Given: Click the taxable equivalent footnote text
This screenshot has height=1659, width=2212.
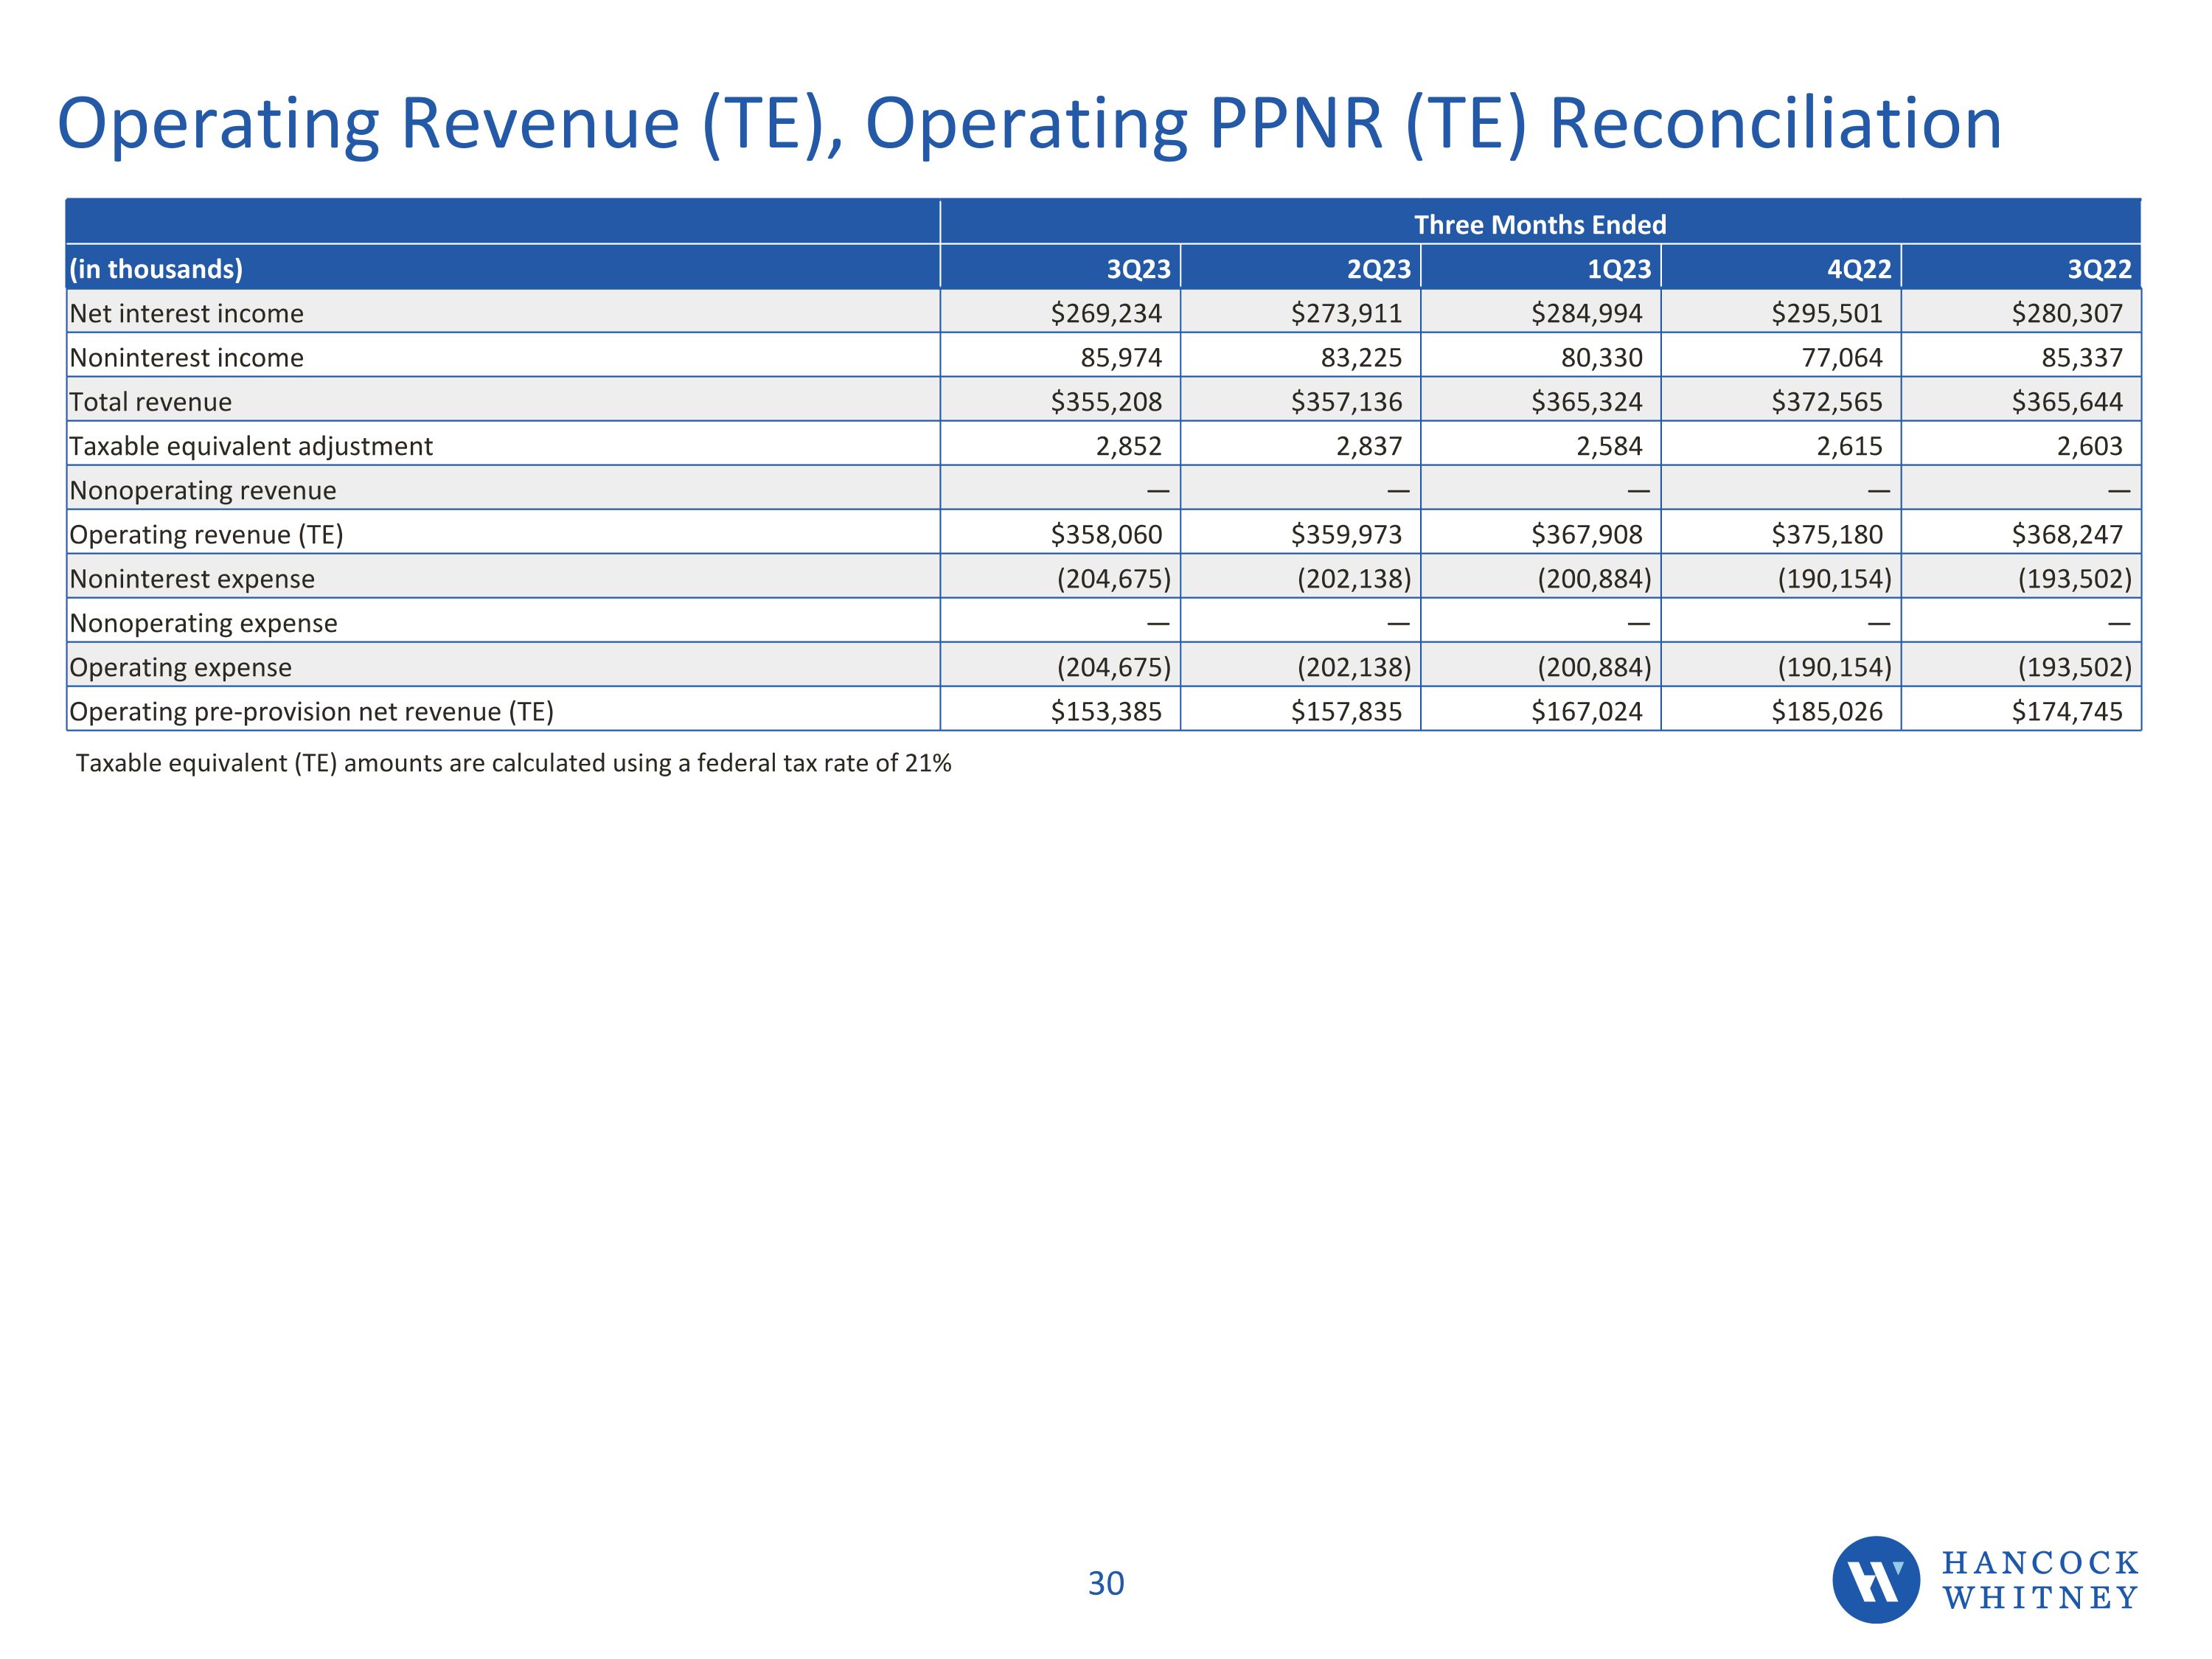Looking at the screenshot, I should 514,763.
